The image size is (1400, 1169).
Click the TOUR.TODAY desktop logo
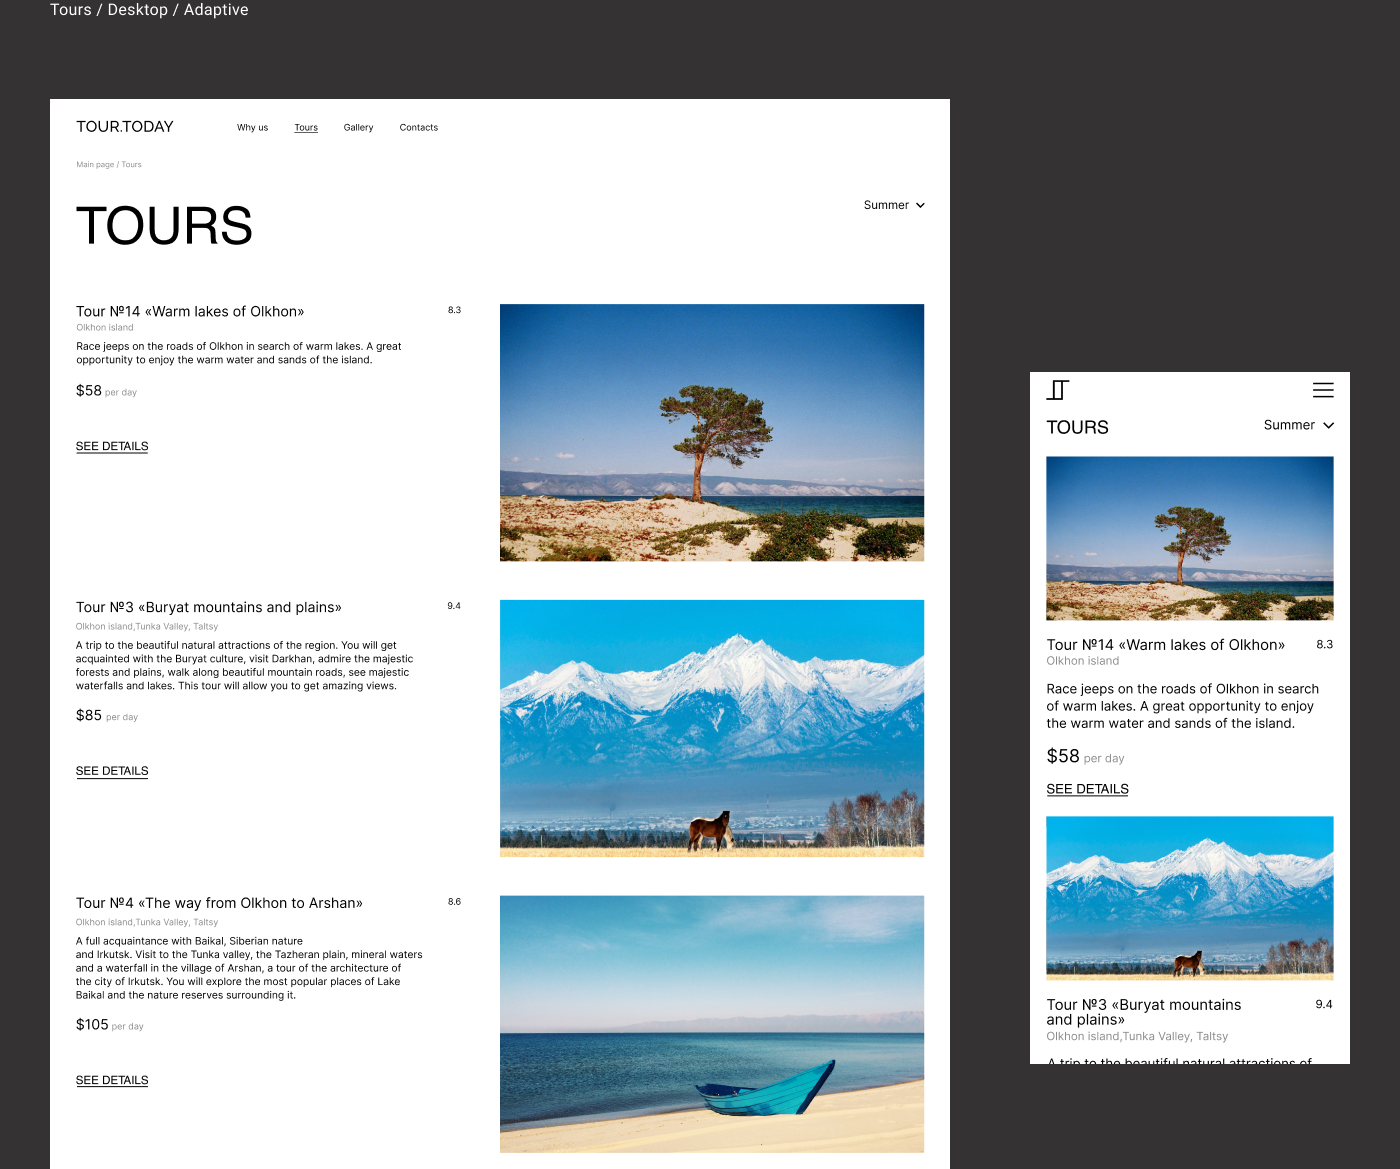tap(125, 127)
